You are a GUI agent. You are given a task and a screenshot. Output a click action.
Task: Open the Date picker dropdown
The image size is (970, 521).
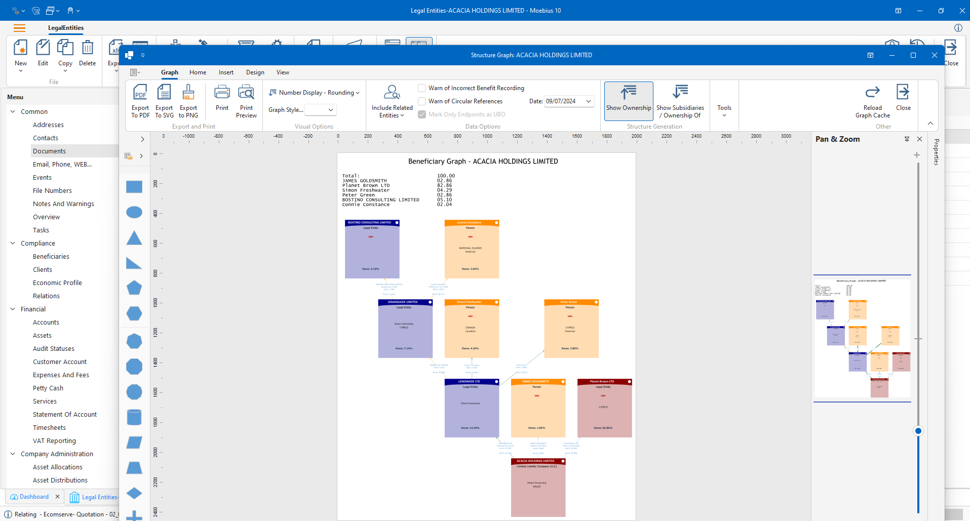coord(588,101)
